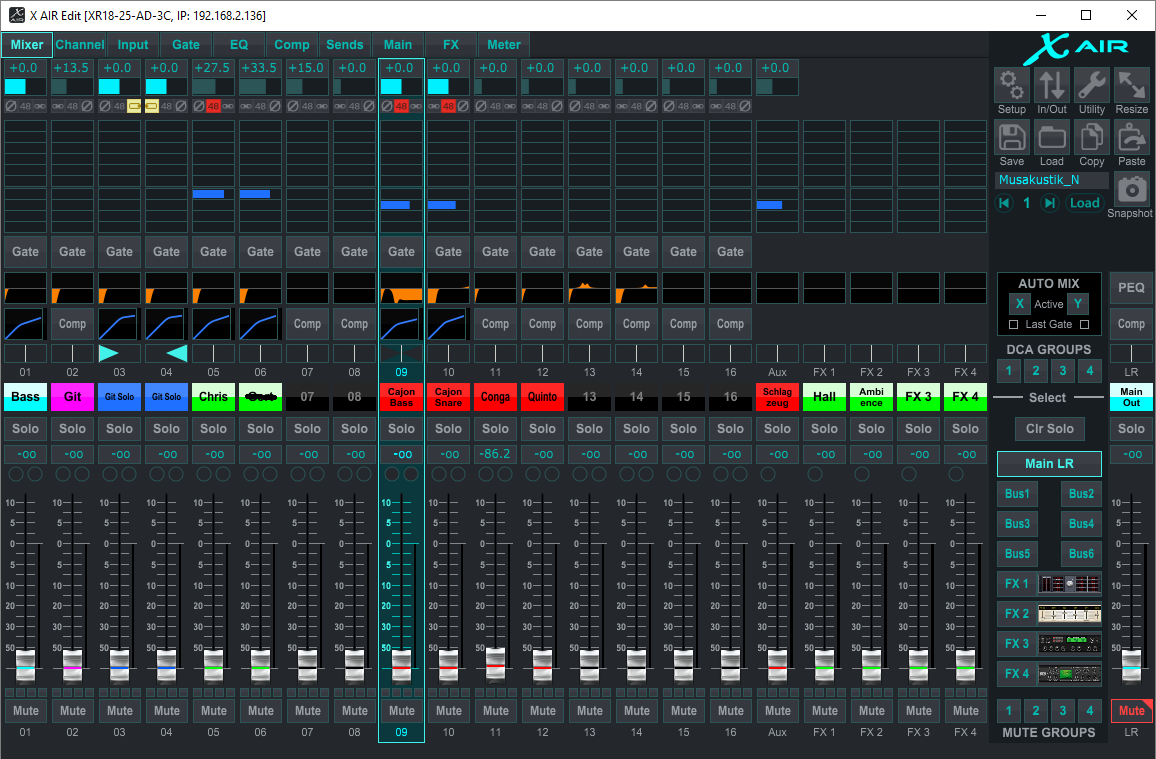Click the Save floppy disk icon
The height and width of the screenshot is (759, 1156).
(x=1012, y=138)
